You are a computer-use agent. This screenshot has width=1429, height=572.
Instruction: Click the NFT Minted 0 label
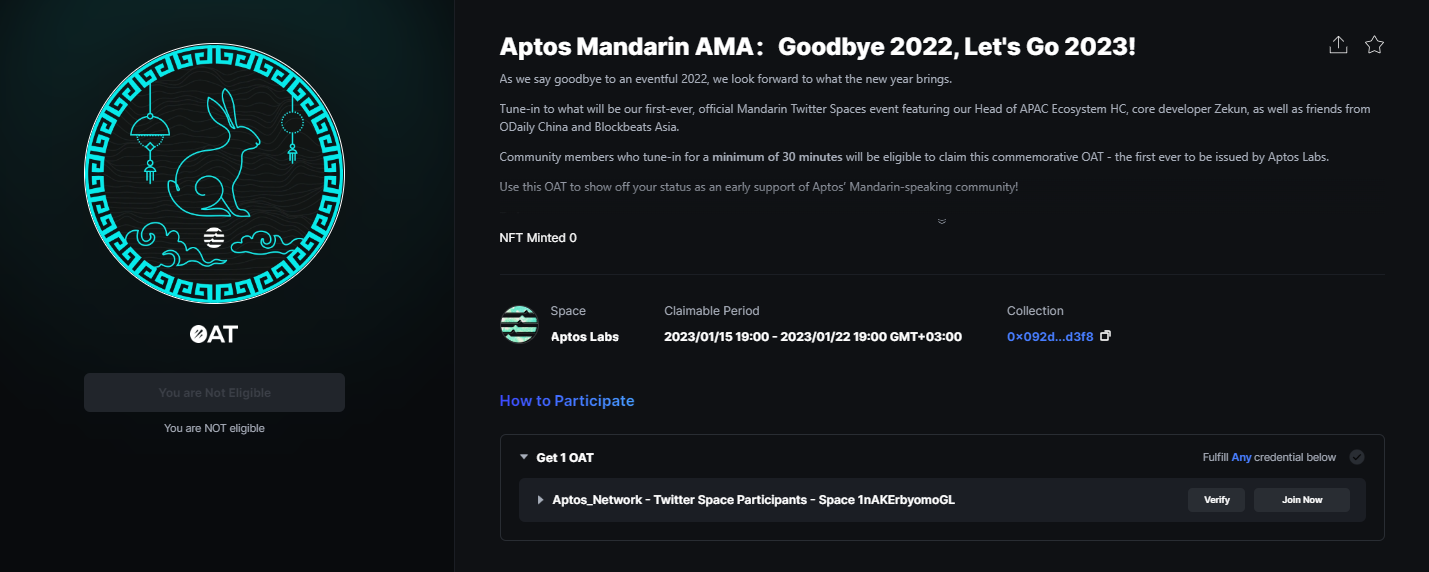(x=538, y=238)
